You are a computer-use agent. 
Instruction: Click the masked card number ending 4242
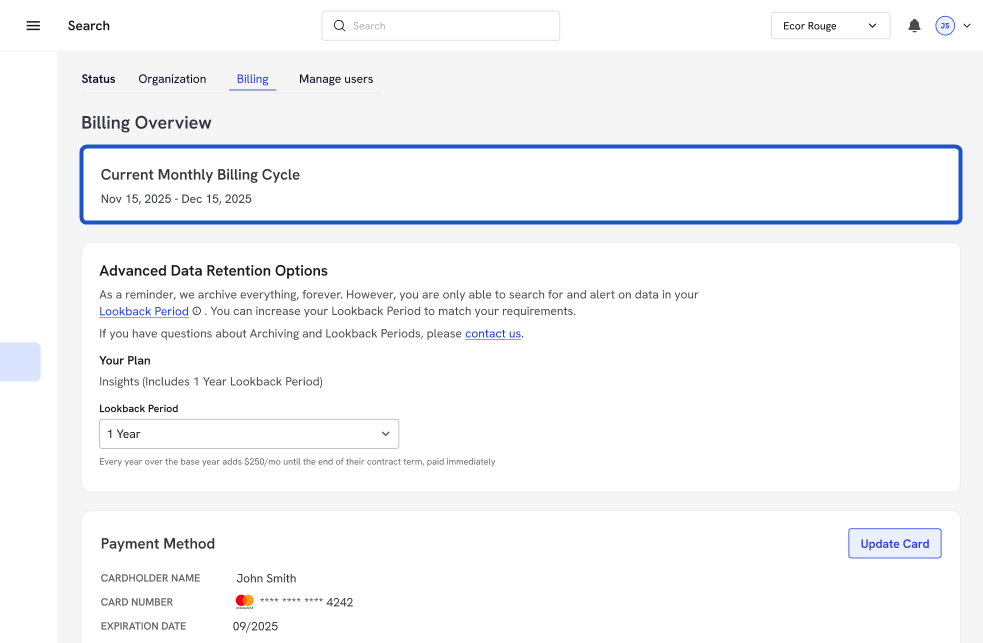(306, 603)
